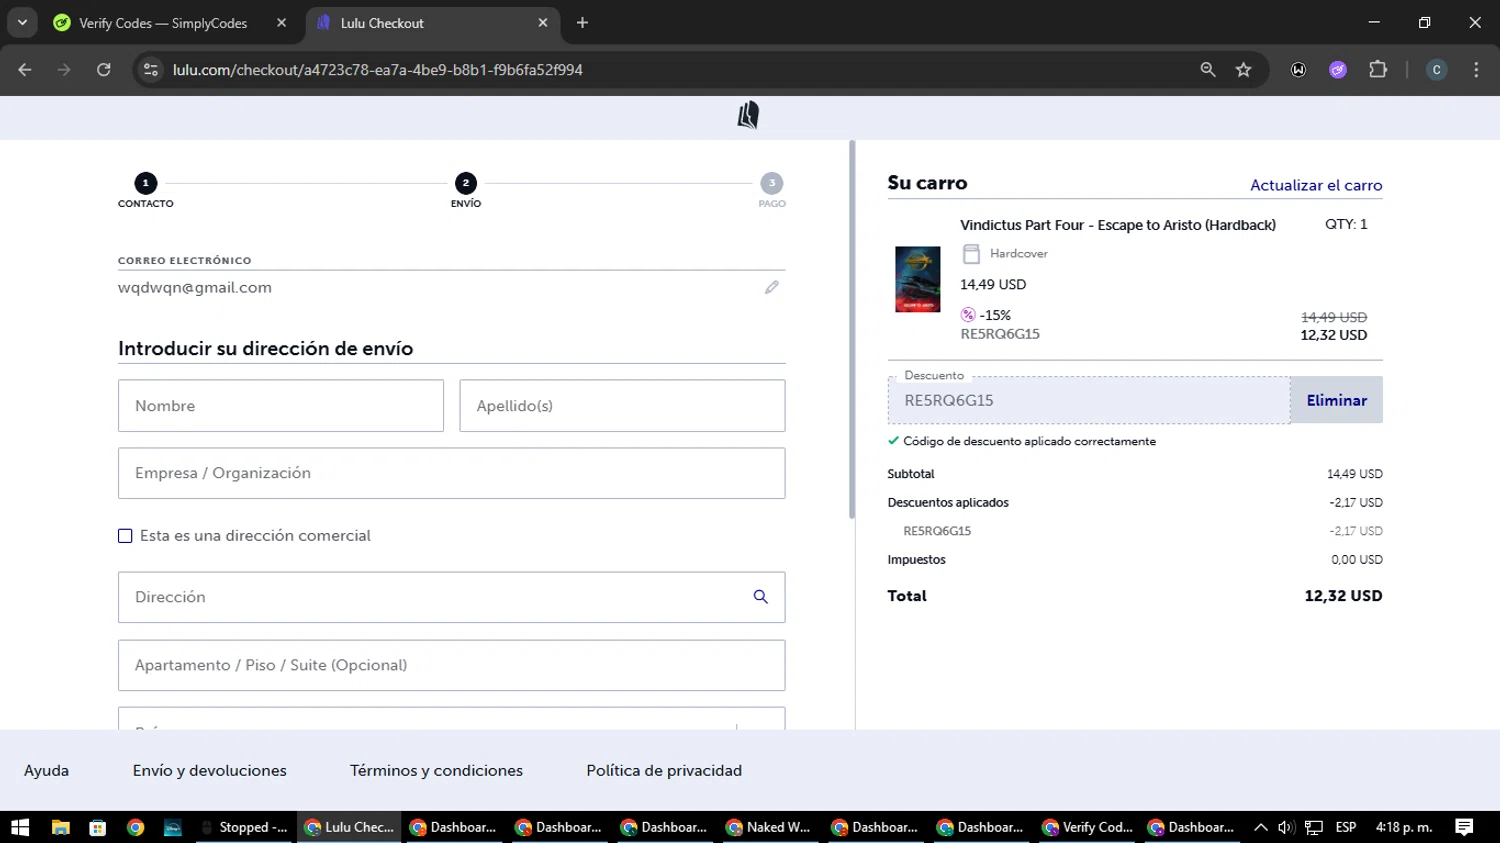1500x843 pixels.
Task: Click the form's vertical scrollbar
Action: (x=852, y=330)
